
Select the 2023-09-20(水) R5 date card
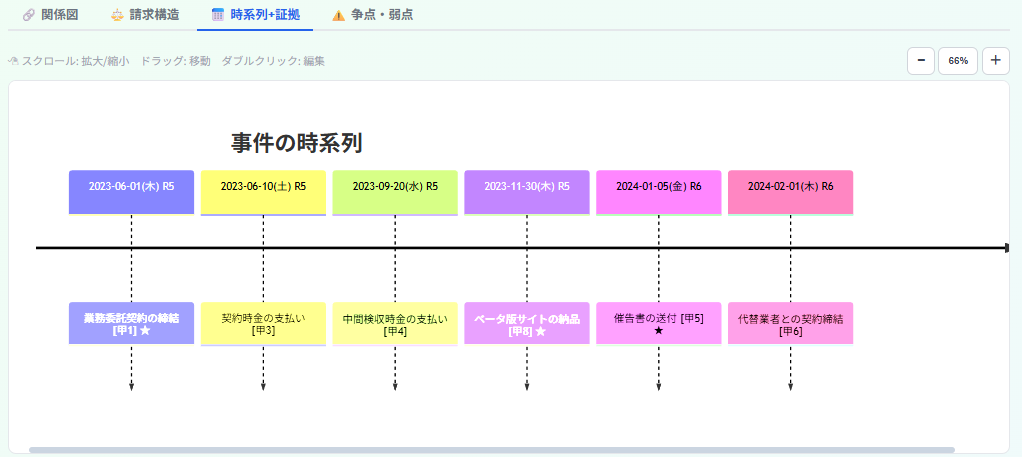click(395, 192)
